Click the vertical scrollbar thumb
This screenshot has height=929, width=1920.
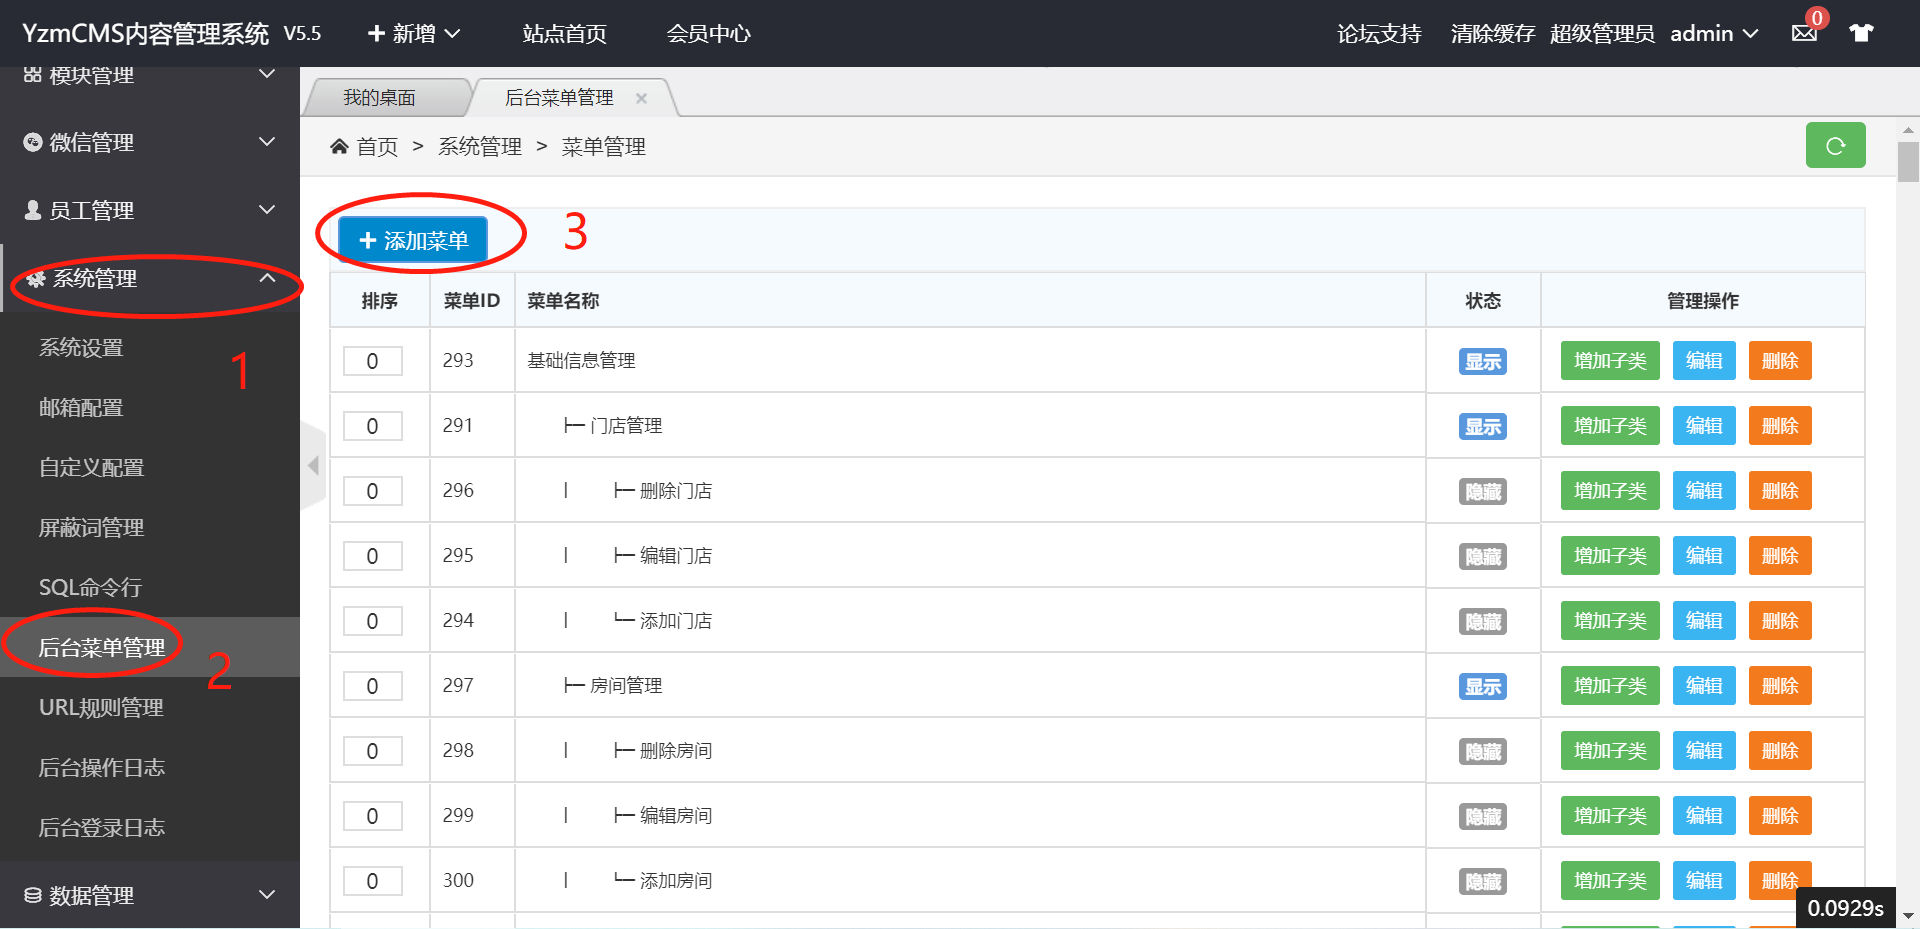pyautogui.click(x=1908, y=162)
